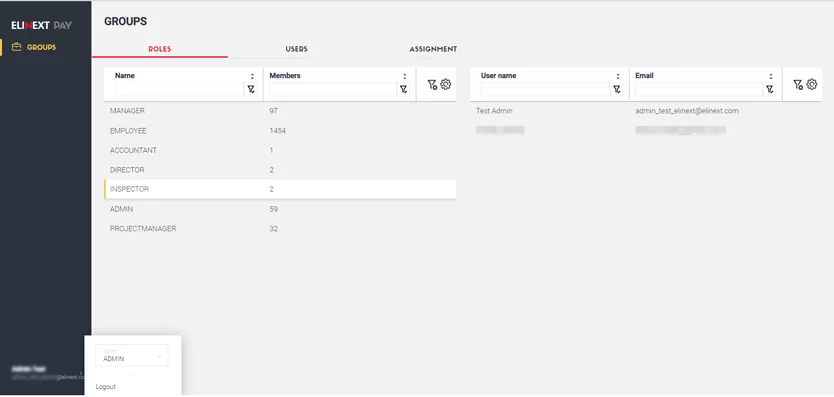The height and width of the screenshot is (397, 834).
Task: Click the Email filter input field
Action: [x=699, y=89]
